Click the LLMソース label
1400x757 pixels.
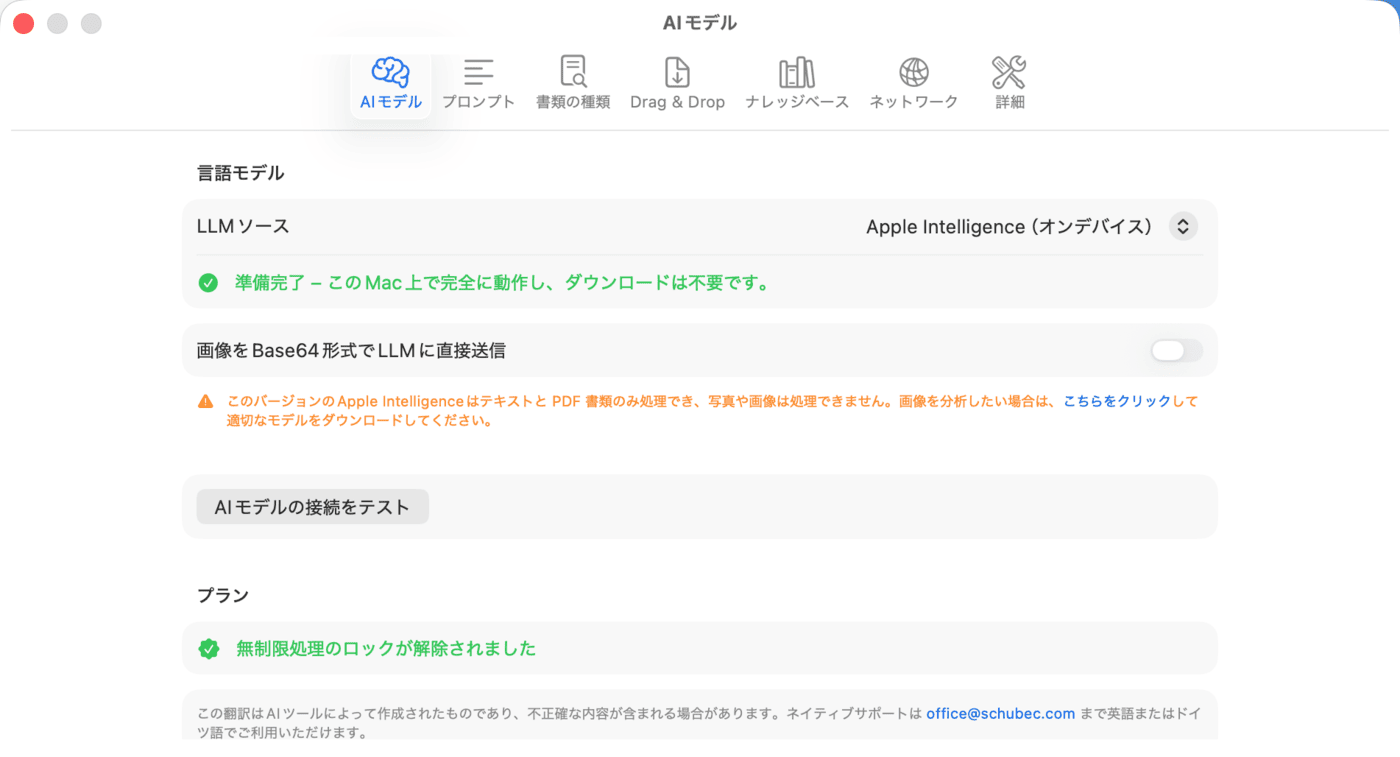click(243, 227)
